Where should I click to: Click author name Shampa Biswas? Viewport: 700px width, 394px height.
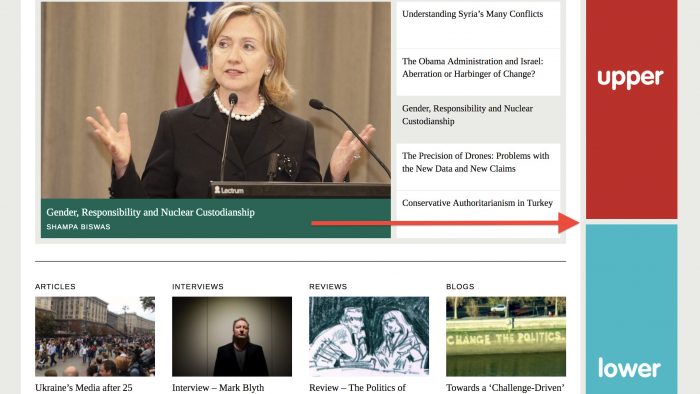pyautogui.click(x=78, y=227)
